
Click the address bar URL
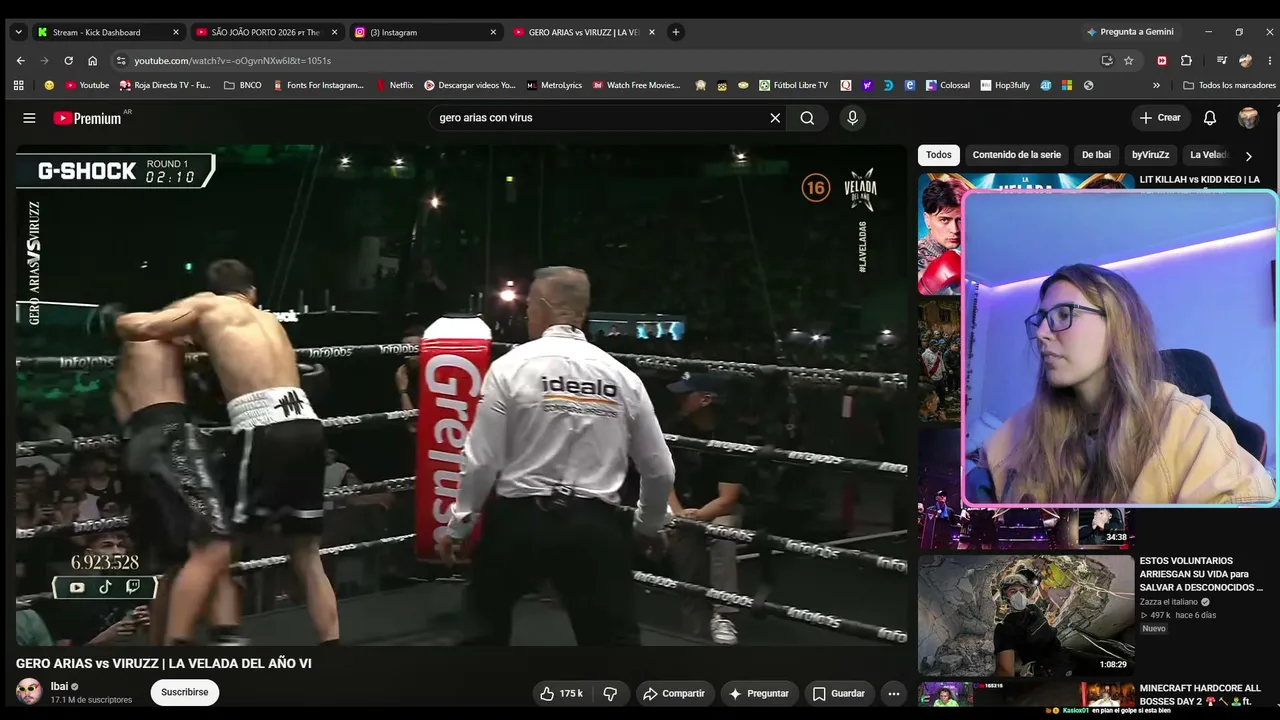(x=233, y=60)
